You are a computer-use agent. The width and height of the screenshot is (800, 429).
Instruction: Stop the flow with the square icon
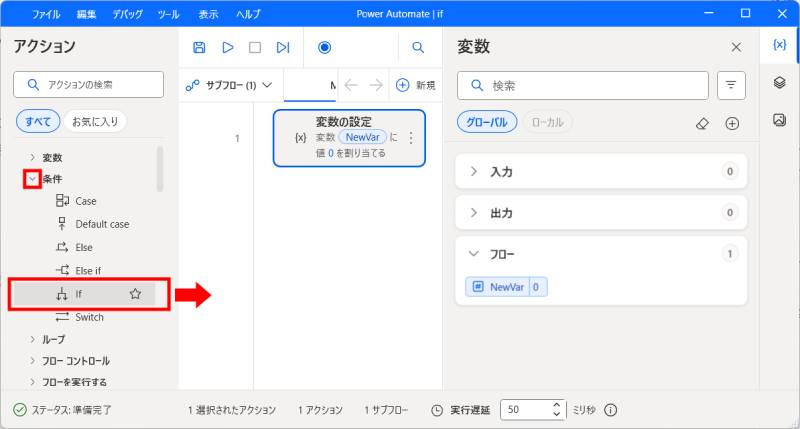pos(255,47)
